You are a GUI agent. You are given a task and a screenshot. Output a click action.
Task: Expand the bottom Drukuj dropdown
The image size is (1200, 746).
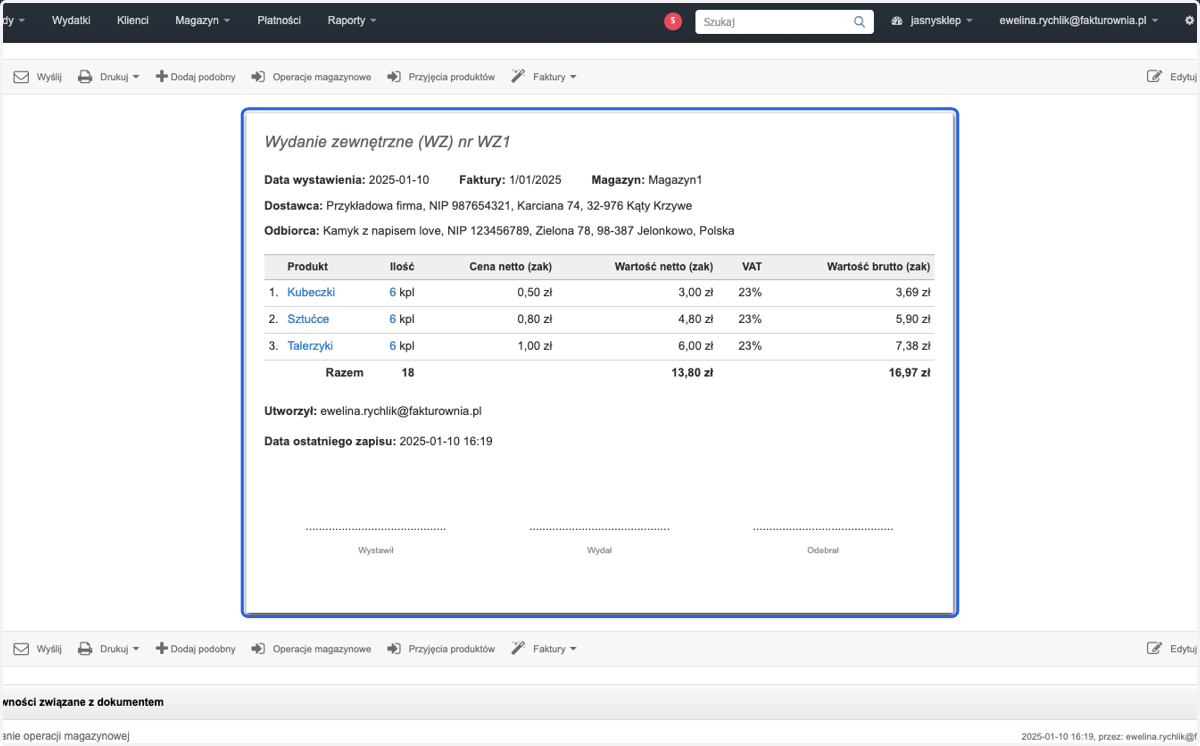(119, 649)
